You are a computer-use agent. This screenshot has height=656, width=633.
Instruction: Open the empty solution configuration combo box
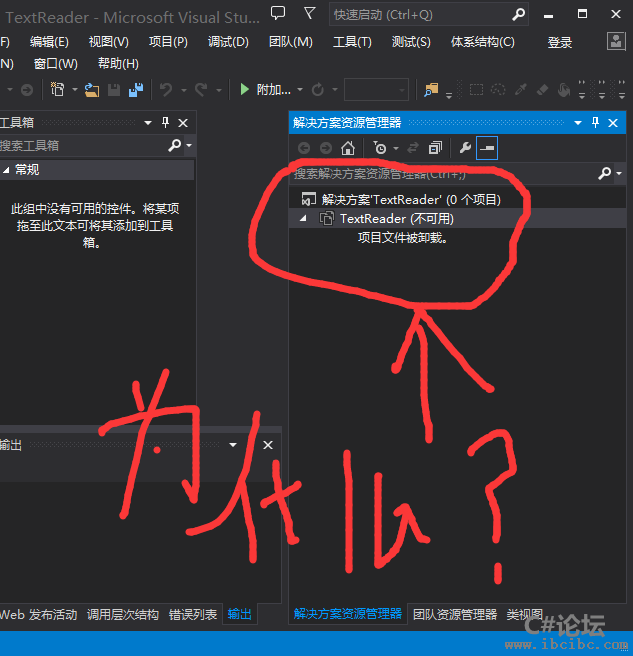pos(376,90)
